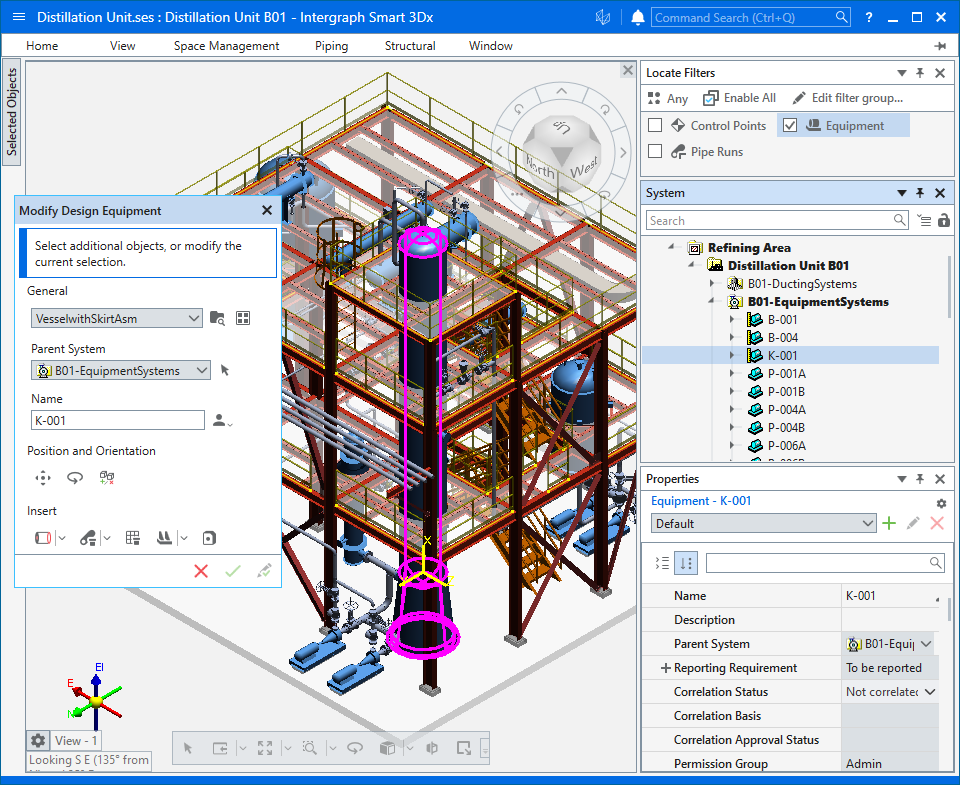Click the view settings gear beside View - 1
960x785 pixels.
38,741
